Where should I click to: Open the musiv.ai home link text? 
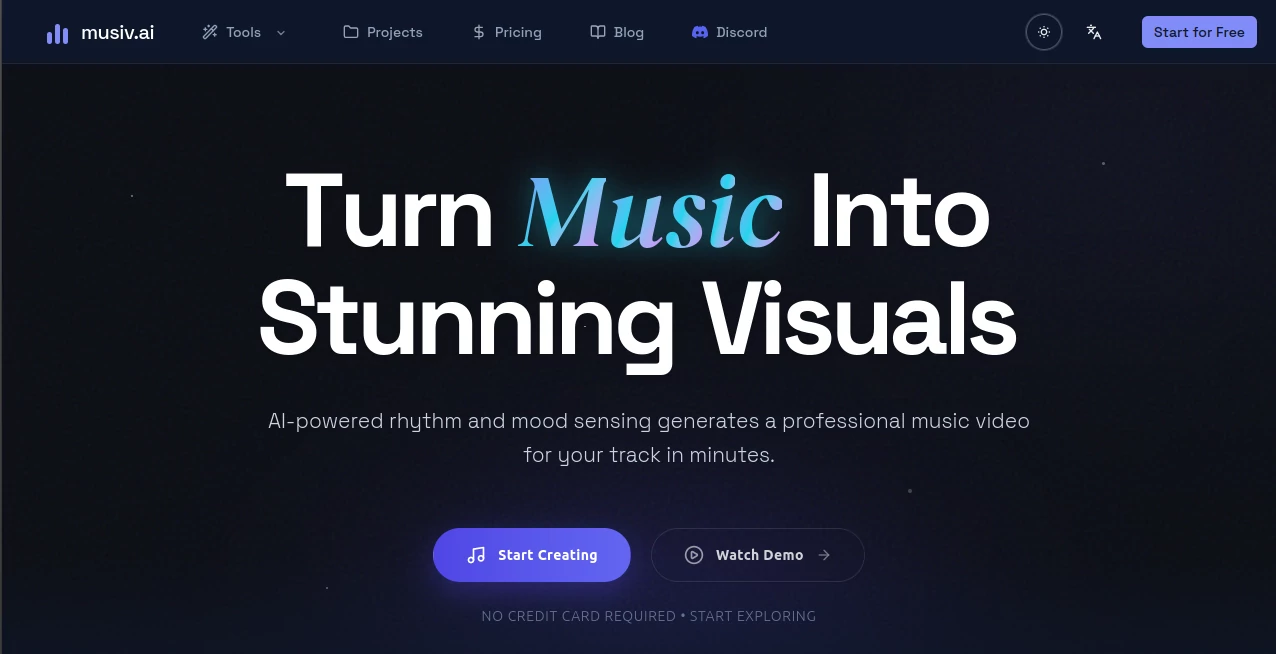click(x=117, y=32)
